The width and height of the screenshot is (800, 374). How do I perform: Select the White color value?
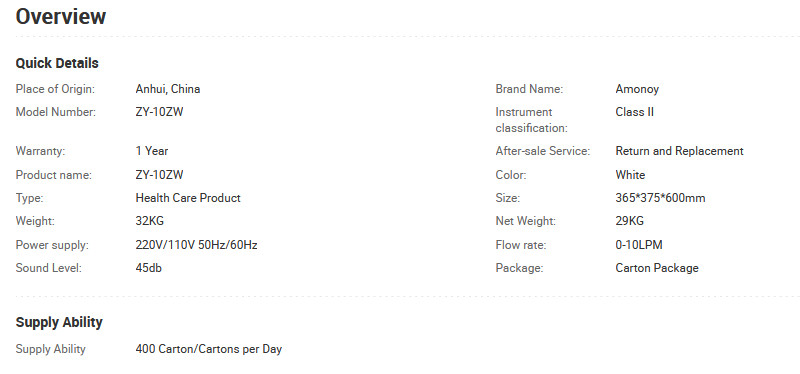click(630, 175)
